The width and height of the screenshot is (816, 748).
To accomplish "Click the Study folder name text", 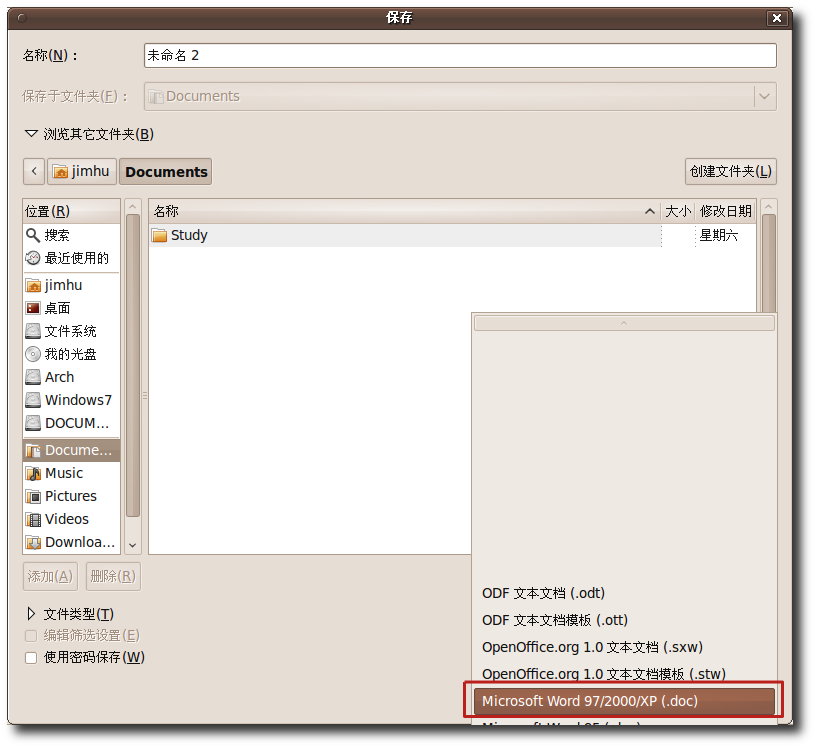I will point(189,235).
